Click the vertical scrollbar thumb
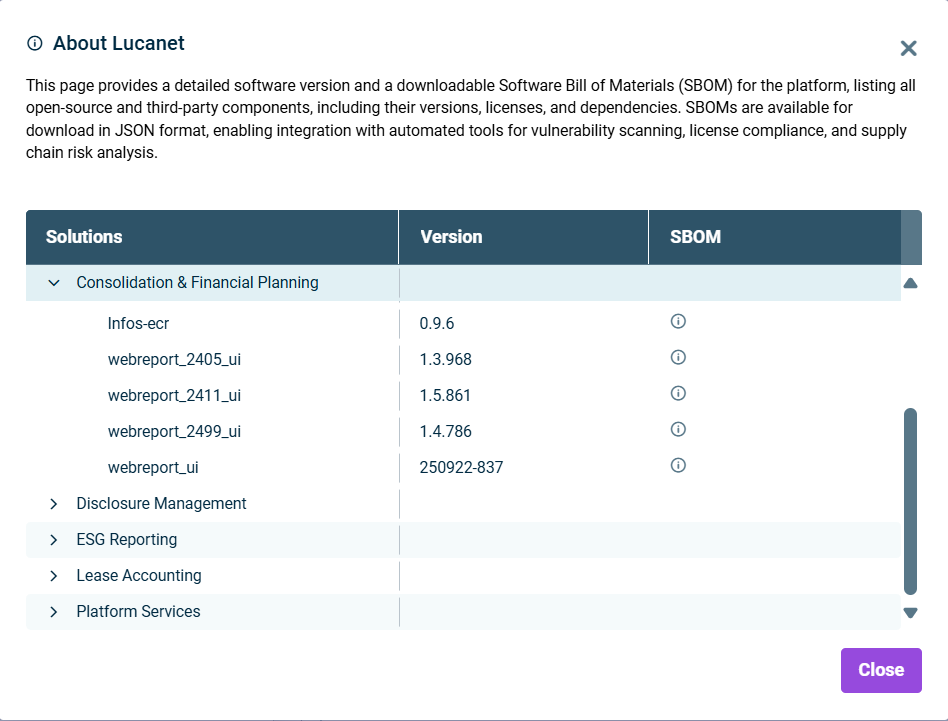Screen dimensions: 948x721 (x=910, y=500)
